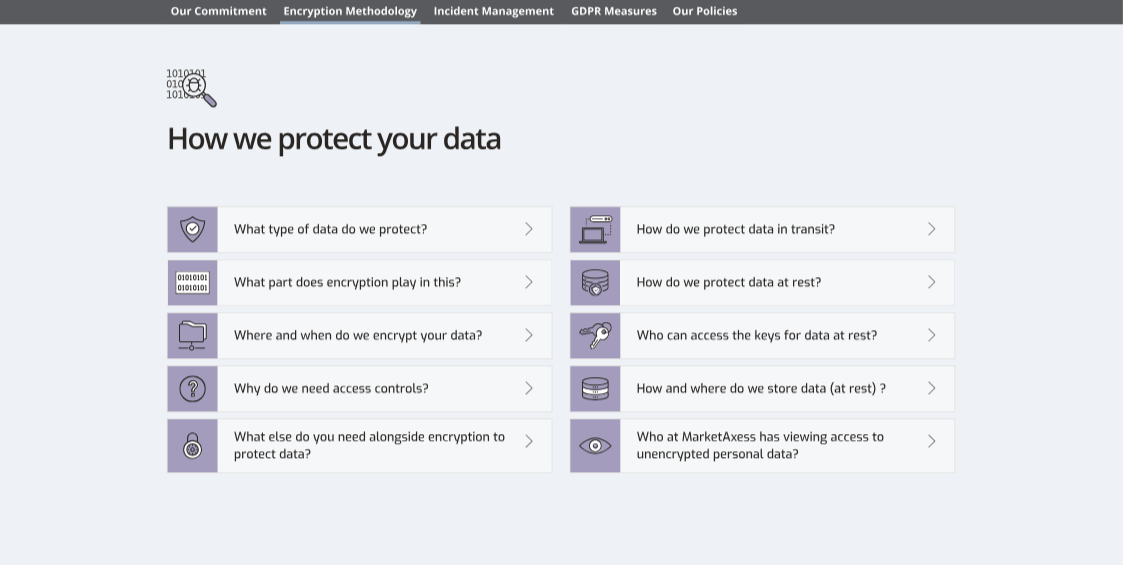Click the shield checkmark icon
Screen dimensions: 1123x565
click(x=192, y=229)
